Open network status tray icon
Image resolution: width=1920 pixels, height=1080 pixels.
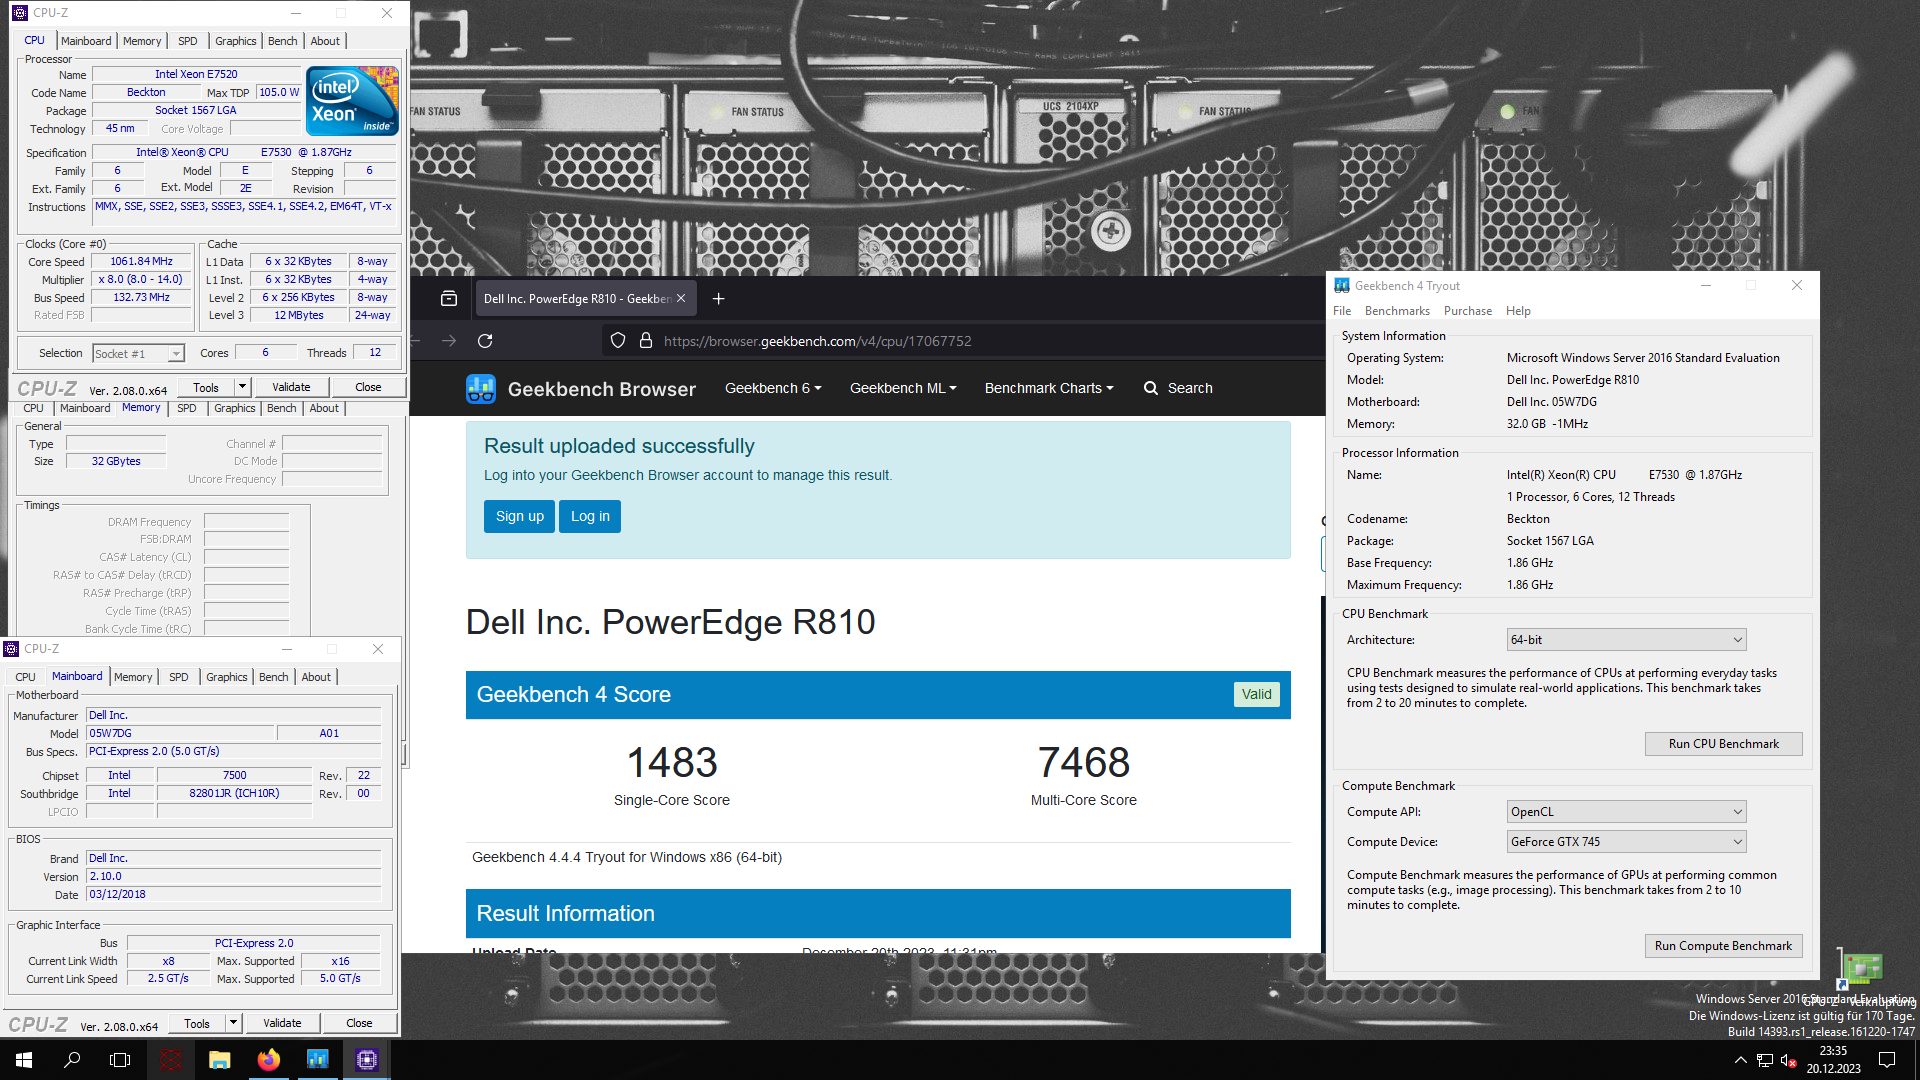(x=1765, y=1060)
